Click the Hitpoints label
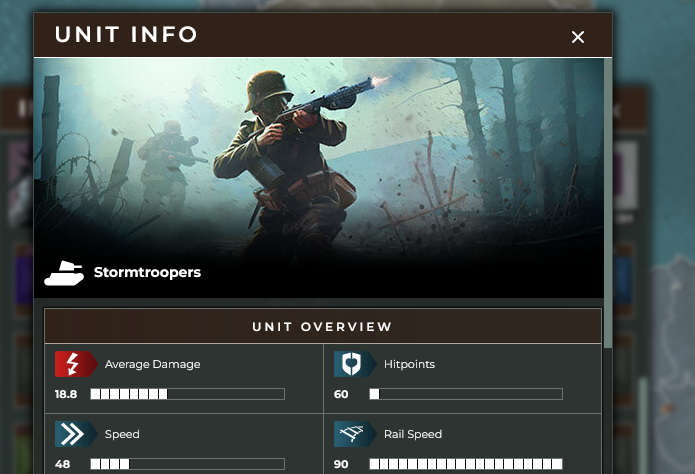 click(x=409, y=364)
